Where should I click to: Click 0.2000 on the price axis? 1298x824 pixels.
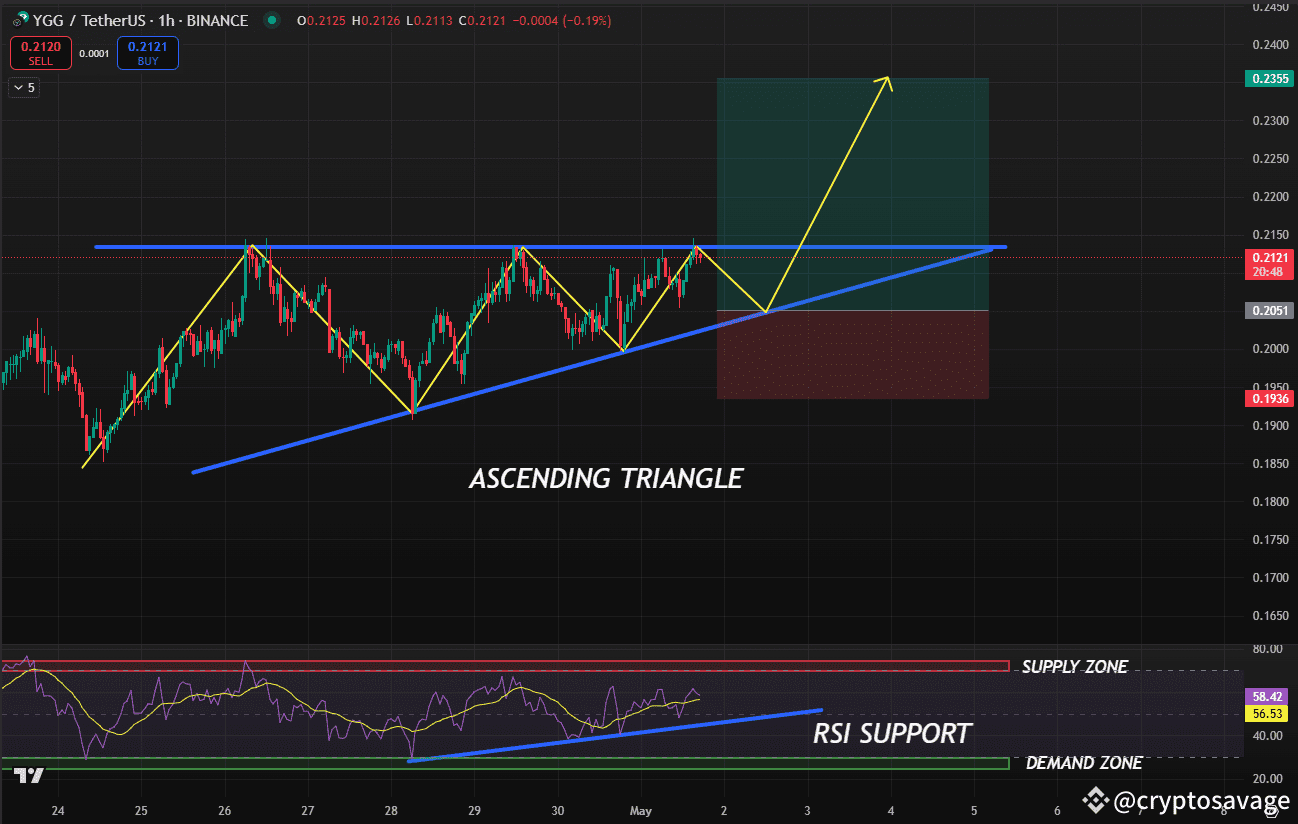(x=1268, y=349)
